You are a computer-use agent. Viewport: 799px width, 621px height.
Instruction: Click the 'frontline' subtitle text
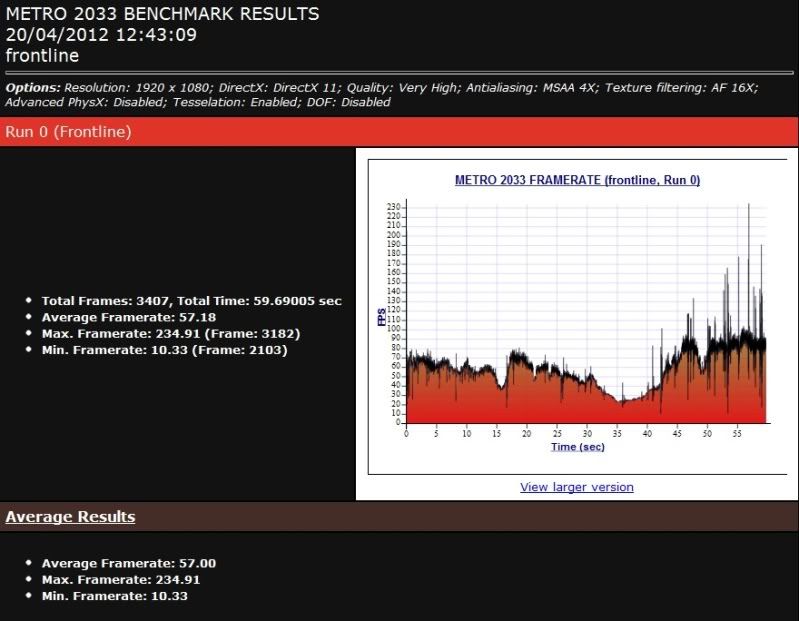tap(42, 56)
